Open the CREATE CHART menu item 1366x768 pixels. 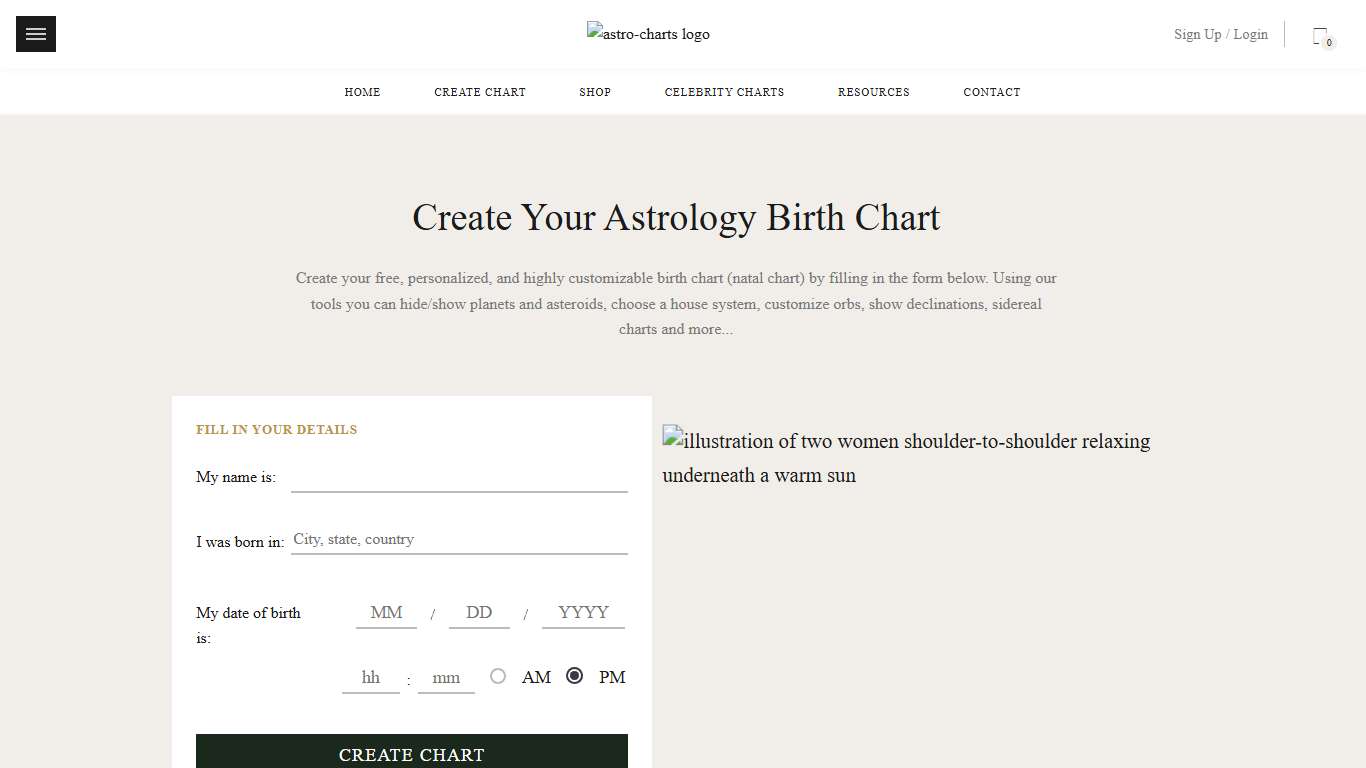pos(480,92)
